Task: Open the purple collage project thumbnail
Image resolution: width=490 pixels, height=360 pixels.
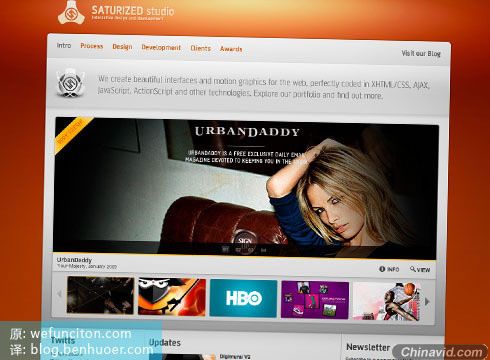Action: pyautogui.click(x=315, y=300)
